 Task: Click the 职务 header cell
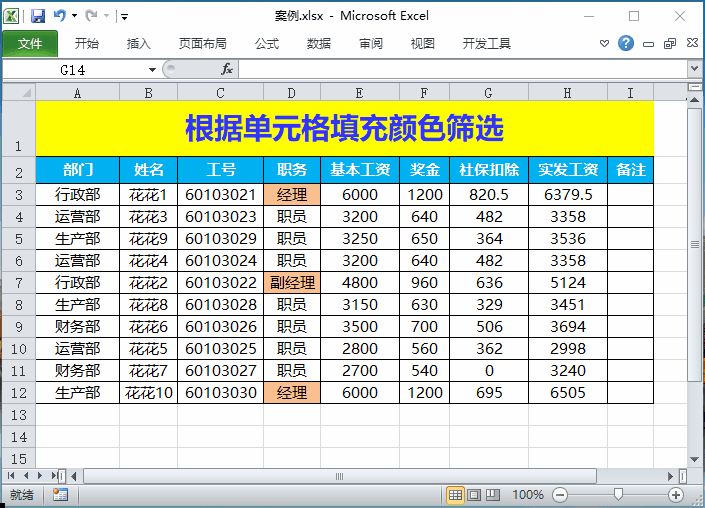pyautogui.click(x=292, y=169)
